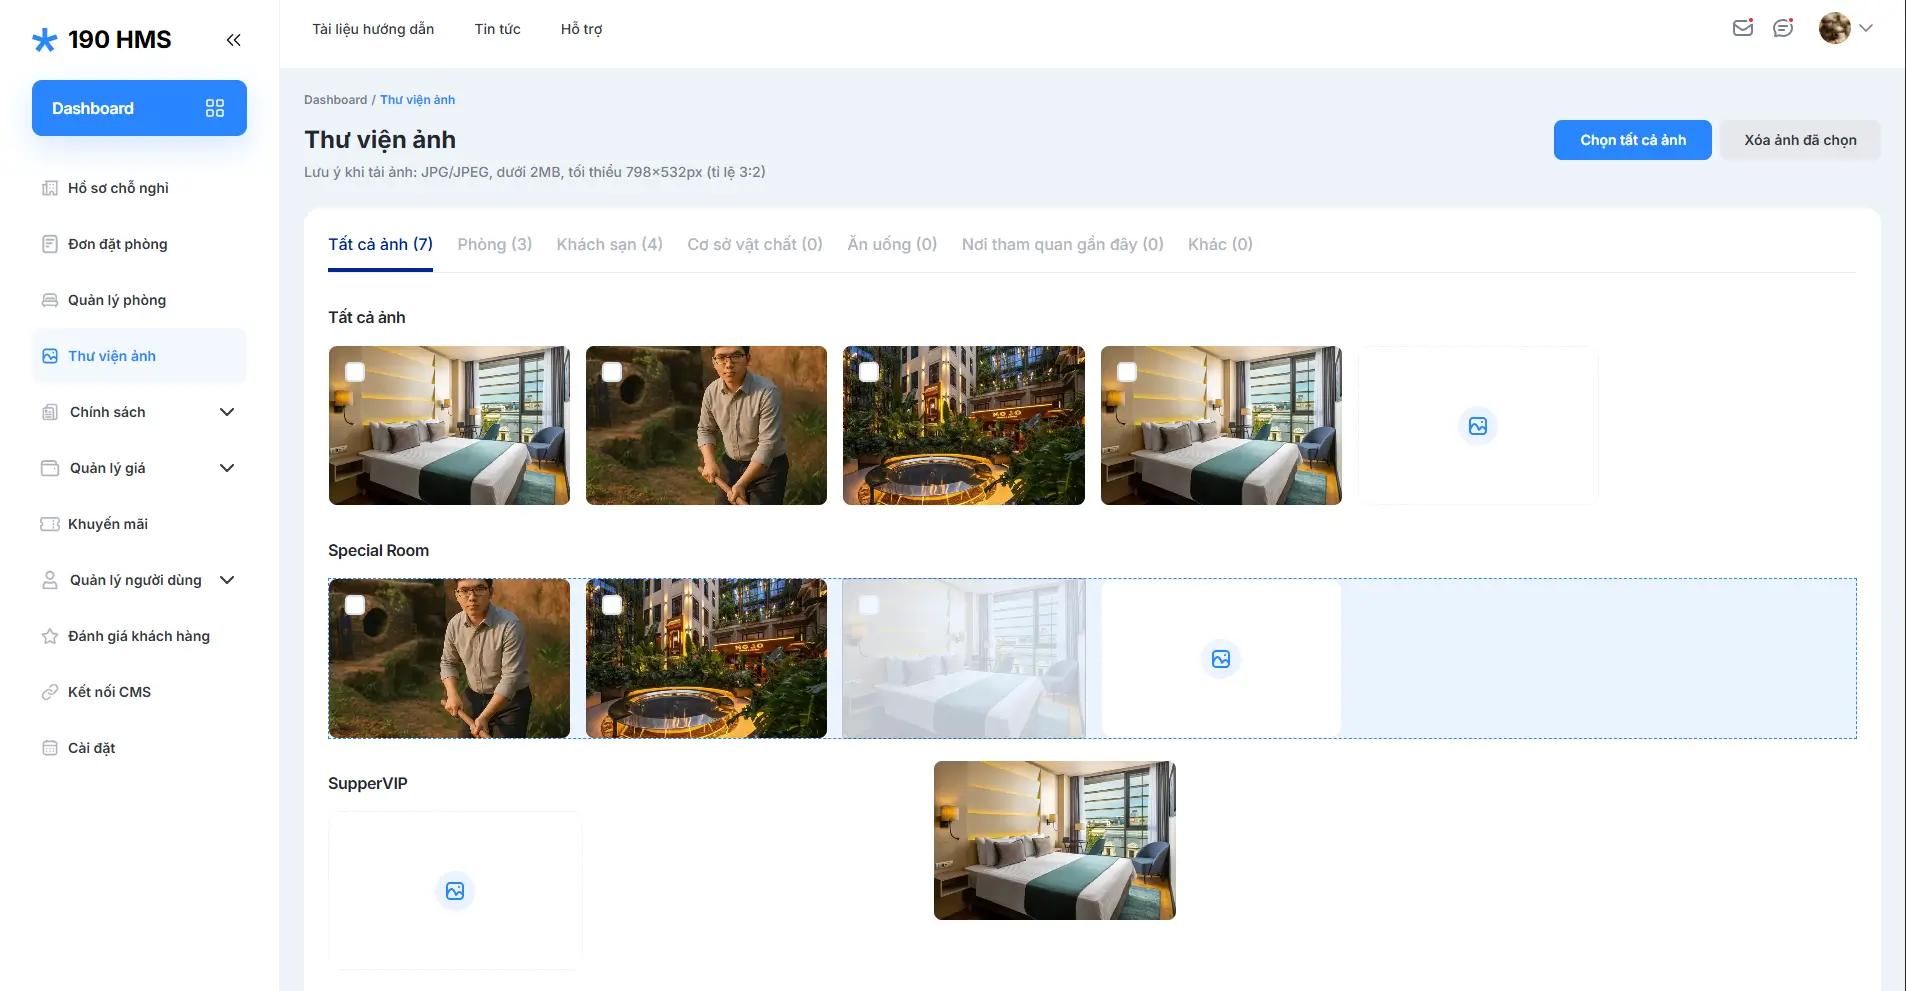Check the first Special Room photo checkbox

pyautogui.click(x=355, y=605)
